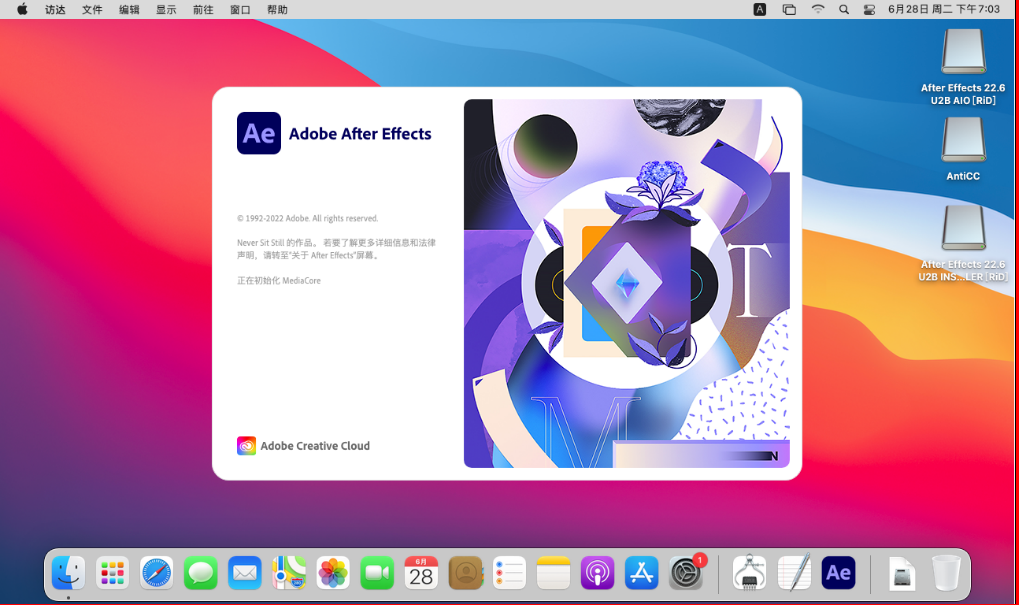
Task: Open the 显示 menu
Action: tap(166, 10)
